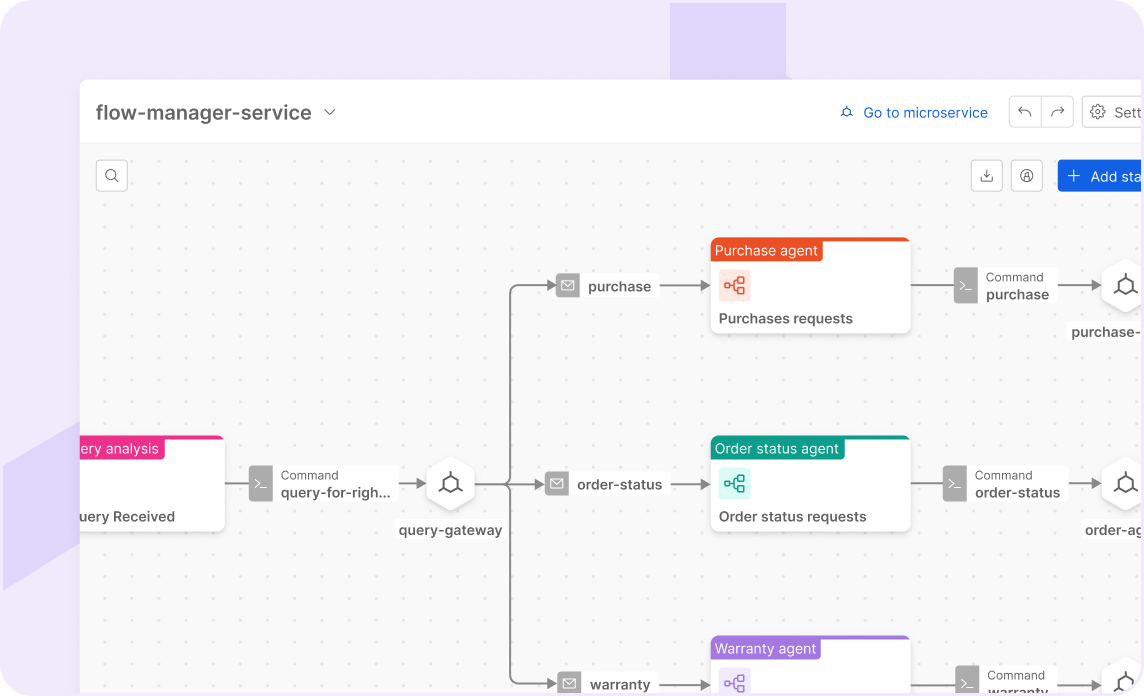The width and height of the screenshot is (1144, 696).
Task: Click the envelope icon on the warranty topic node
Action: coord(568,682)
